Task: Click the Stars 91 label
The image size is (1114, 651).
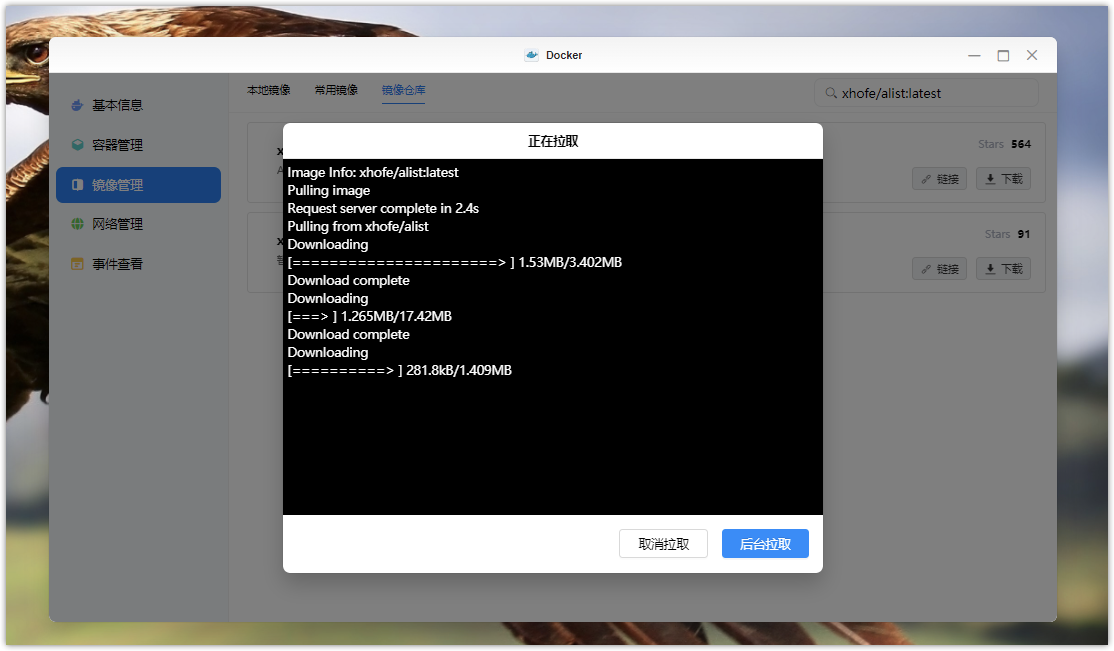Action: pyautogui.click(x=1007, y=234)
